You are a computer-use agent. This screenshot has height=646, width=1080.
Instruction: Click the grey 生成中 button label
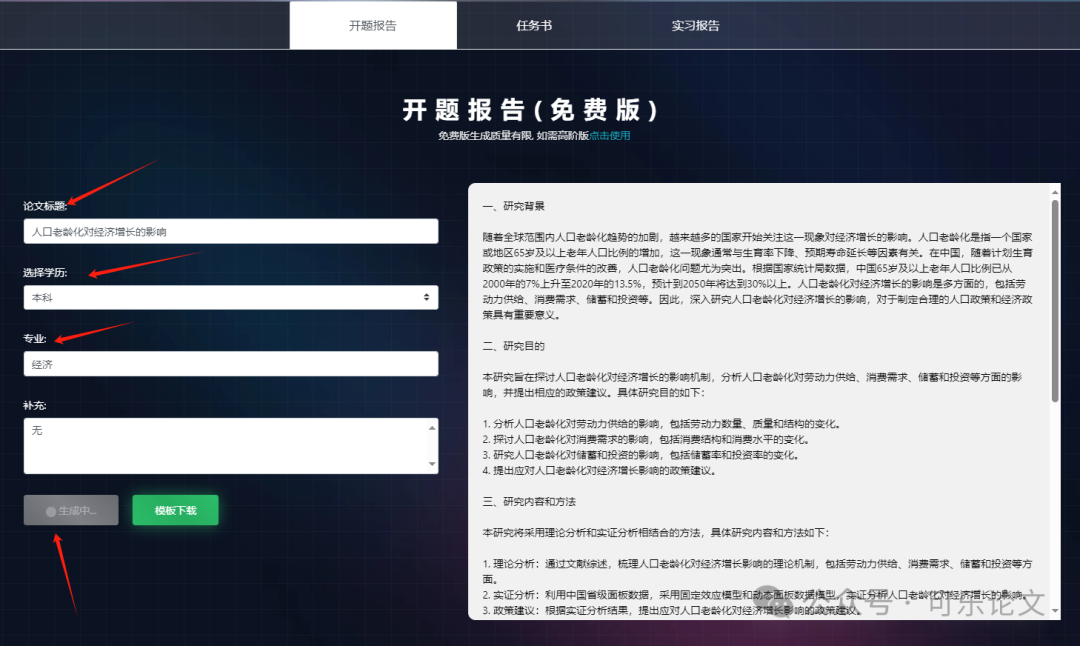click(x=77, y=511)
